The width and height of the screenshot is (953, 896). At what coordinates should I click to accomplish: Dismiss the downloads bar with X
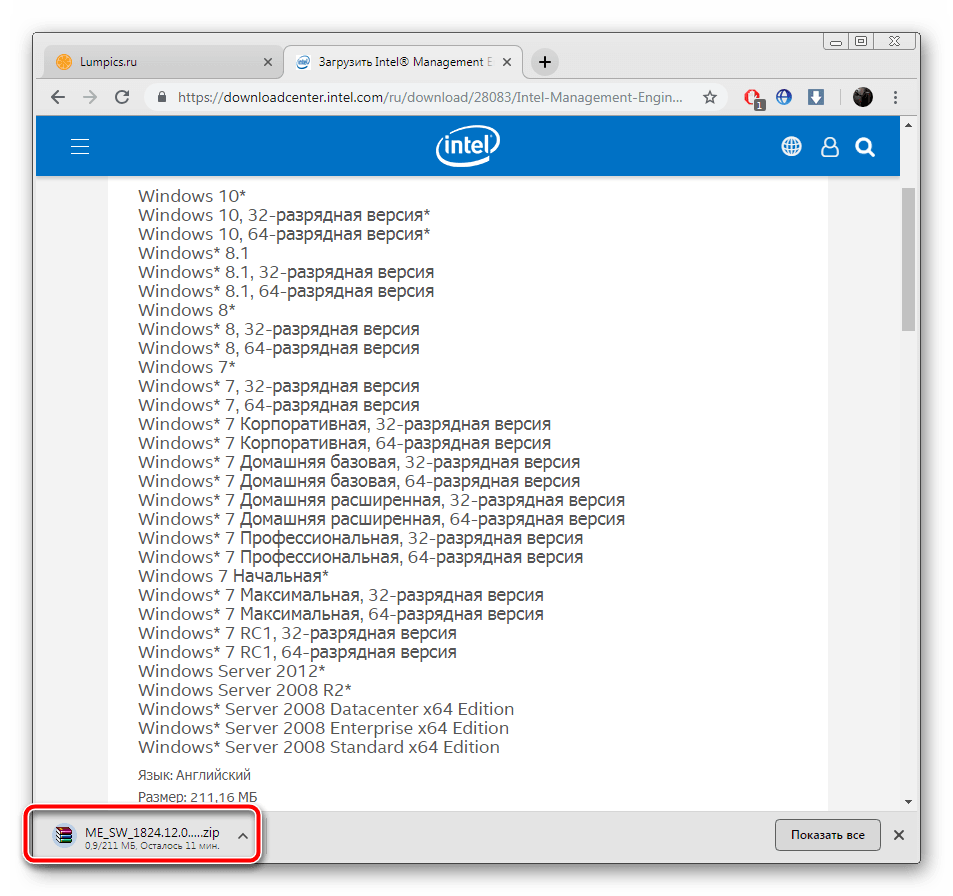[x=898, y=835]
